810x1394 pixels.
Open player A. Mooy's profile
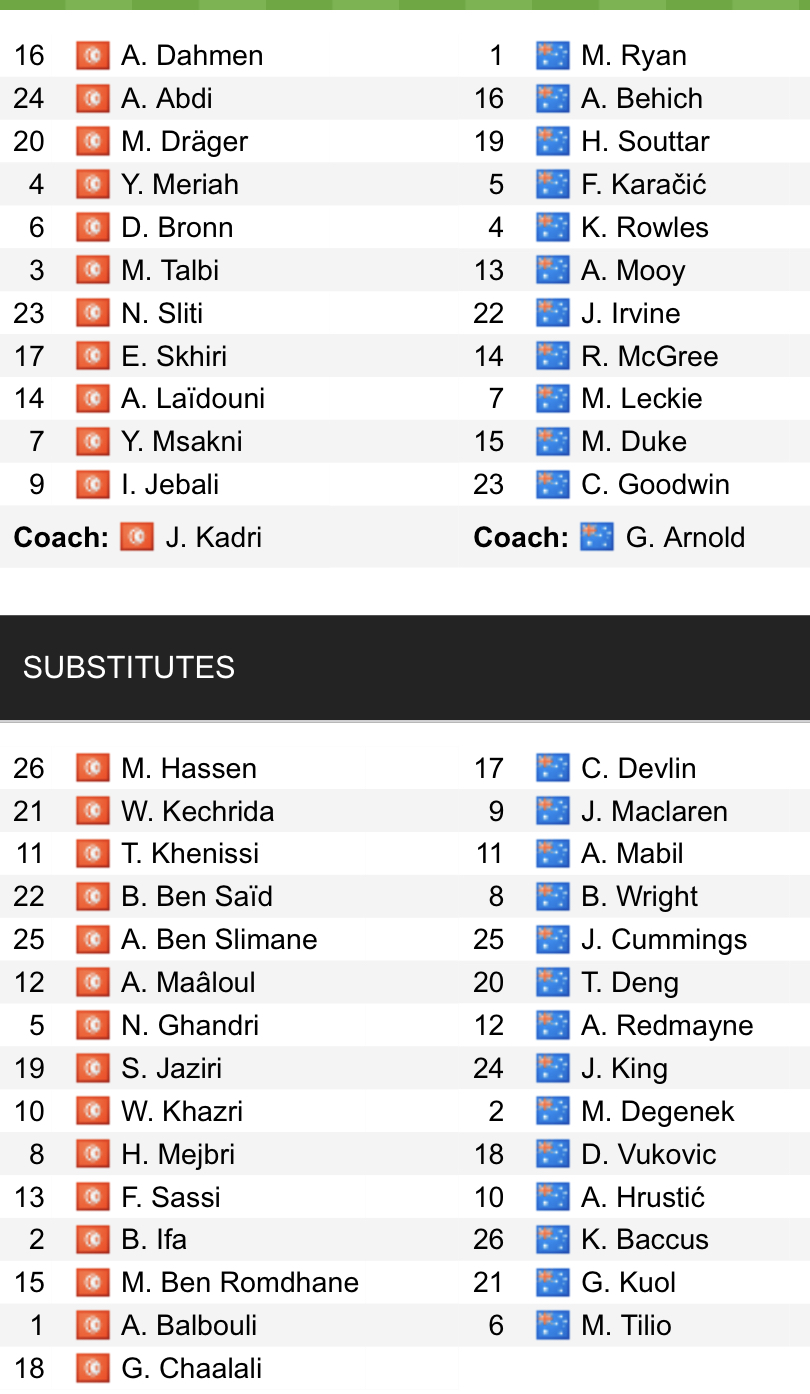tap(633, 270)
